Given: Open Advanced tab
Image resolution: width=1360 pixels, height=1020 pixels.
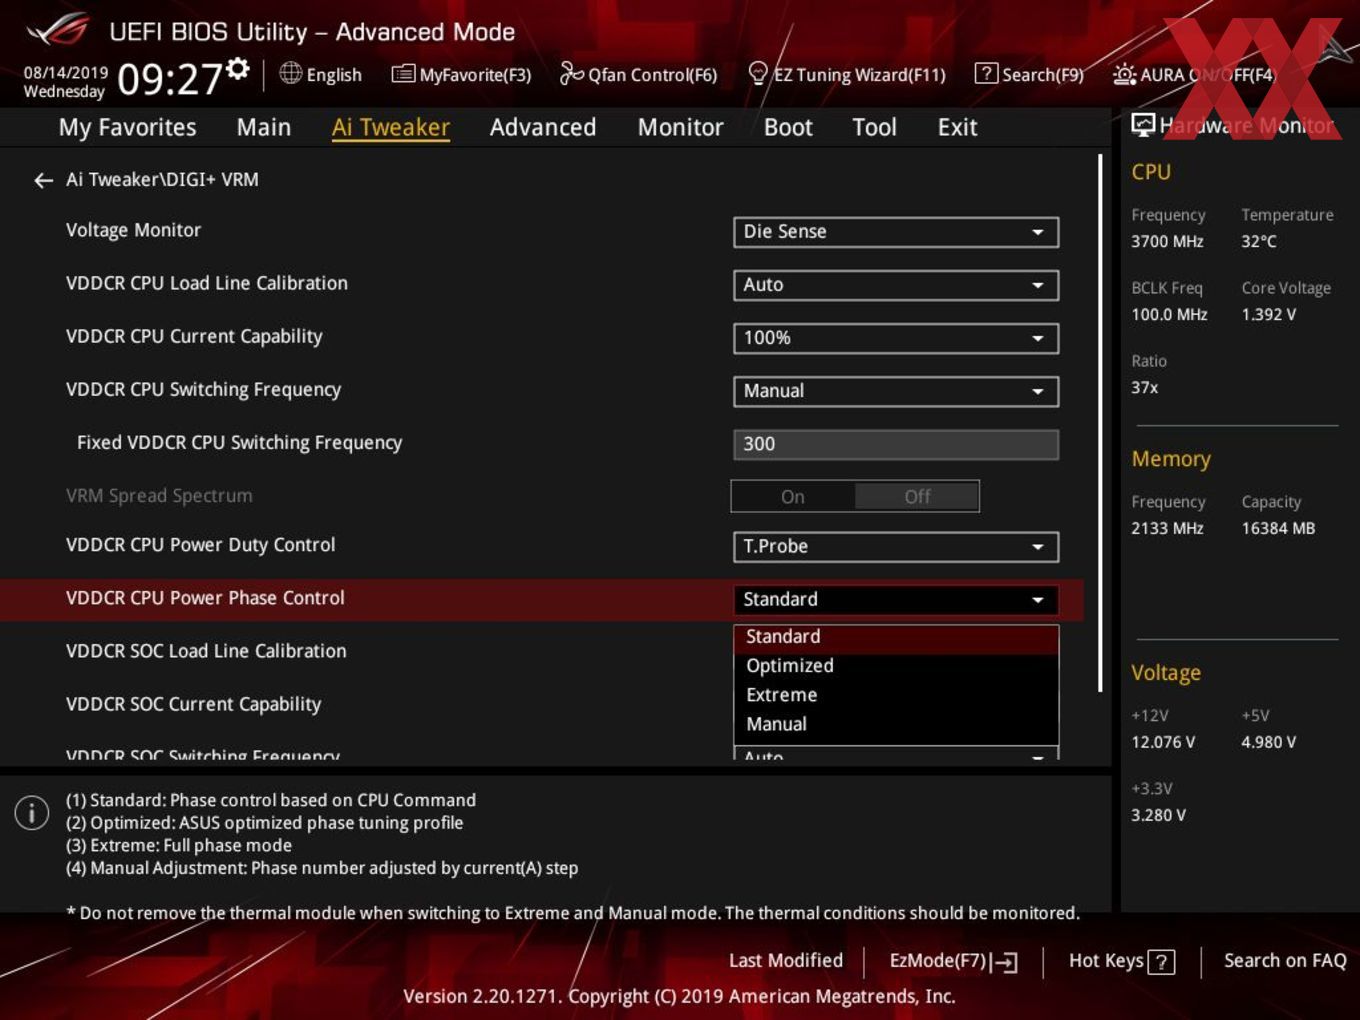Looking at the screenshot, I should (543, 127).
